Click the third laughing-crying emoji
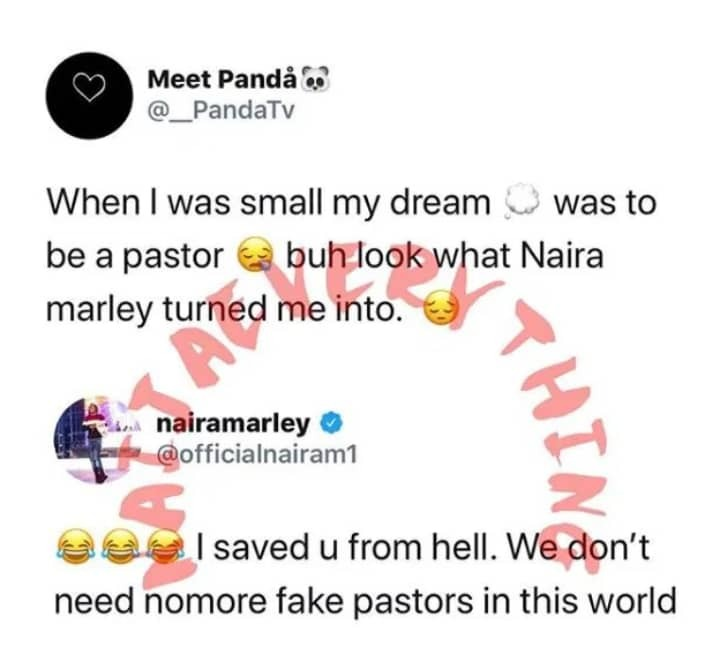Screen dimensions: 720x661 click(167, 546)
